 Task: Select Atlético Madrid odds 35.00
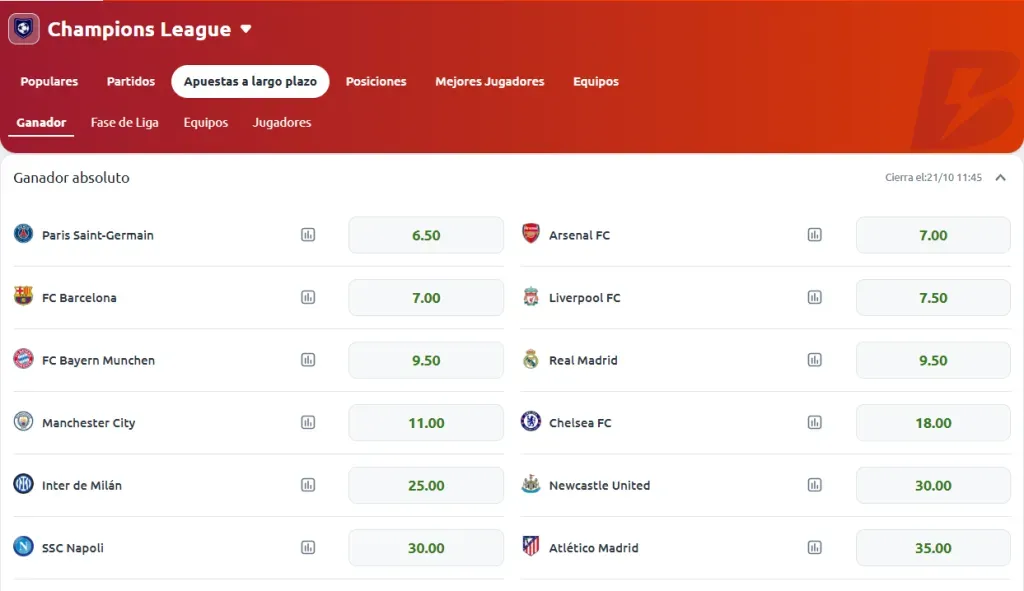pyautogui.click(x=933, y=548)
